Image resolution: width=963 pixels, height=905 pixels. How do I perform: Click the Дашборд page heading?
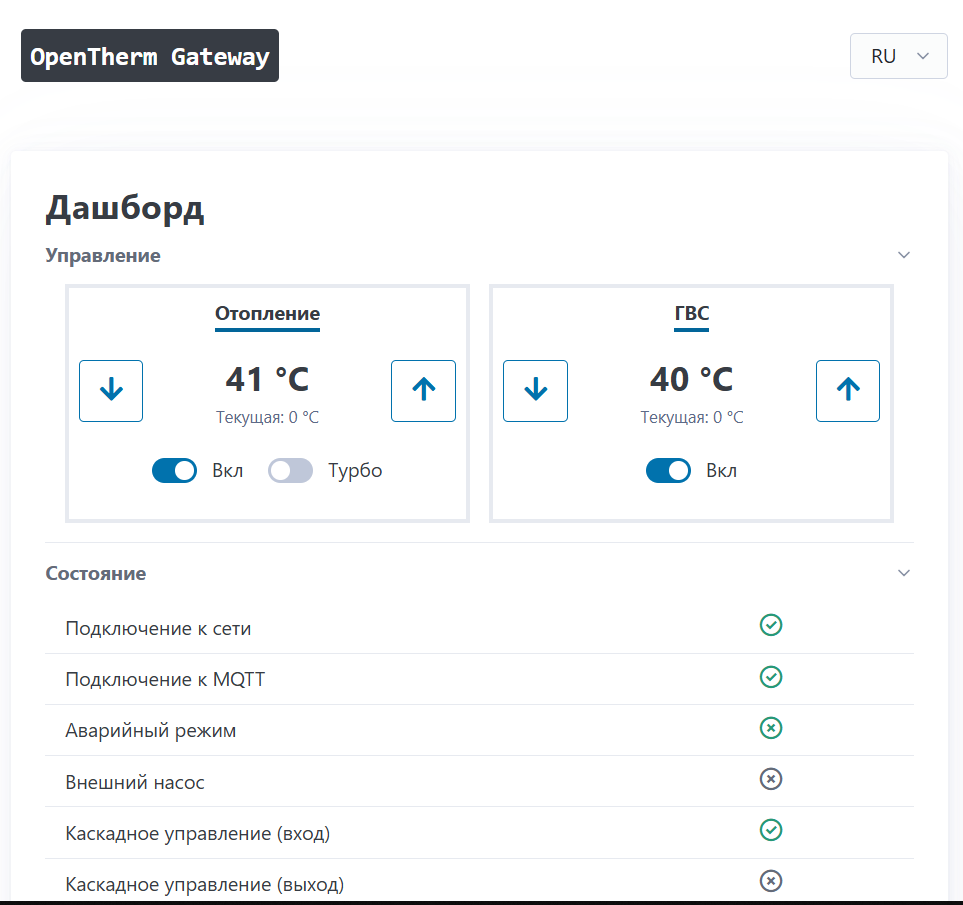coord(125,208)
